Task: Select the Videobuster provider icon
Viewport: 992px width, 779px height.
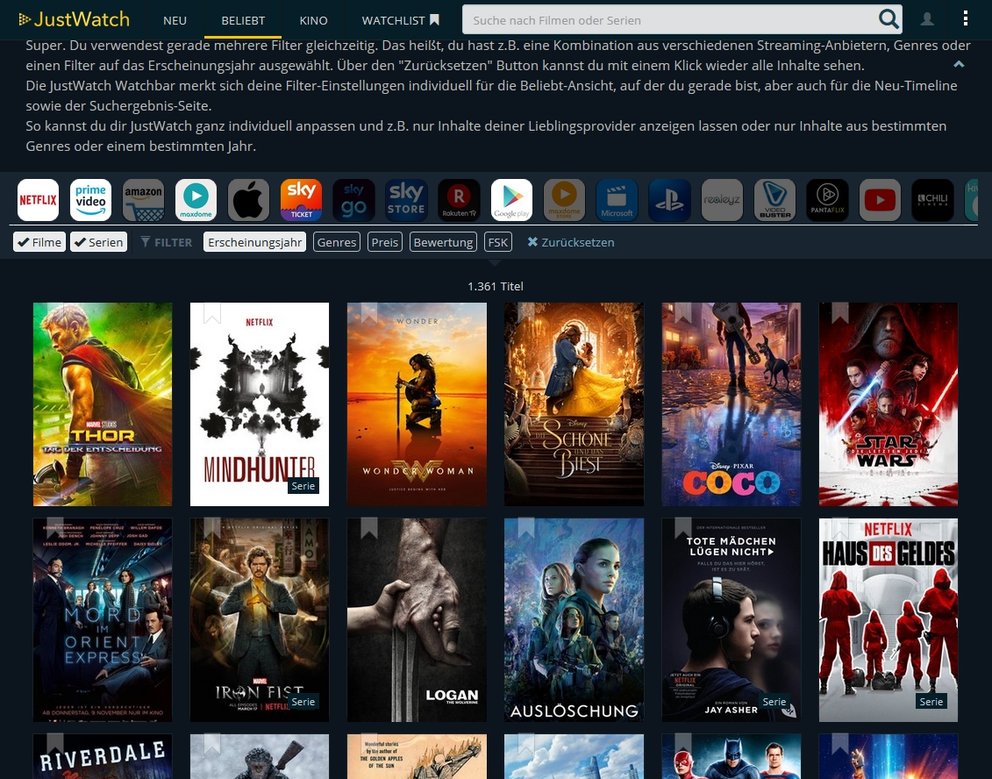Action: pos(775,200)
